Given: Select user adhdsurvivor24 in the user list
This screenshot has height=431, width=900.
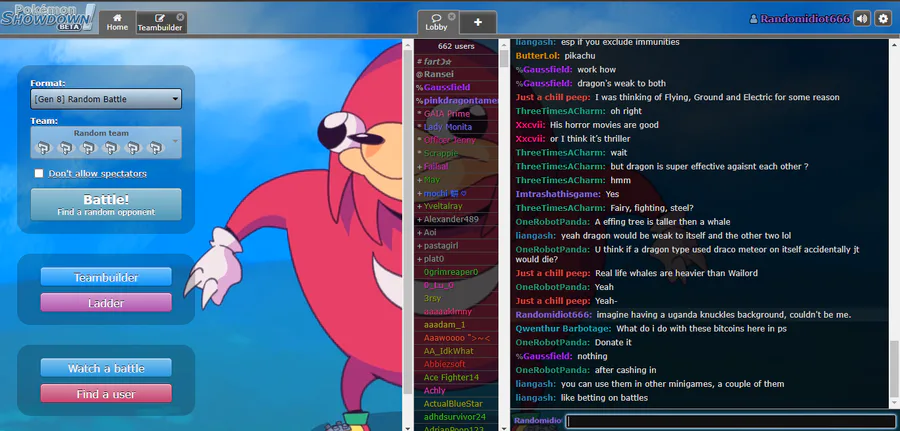Looking at the screenshot, I should [456, 417].
